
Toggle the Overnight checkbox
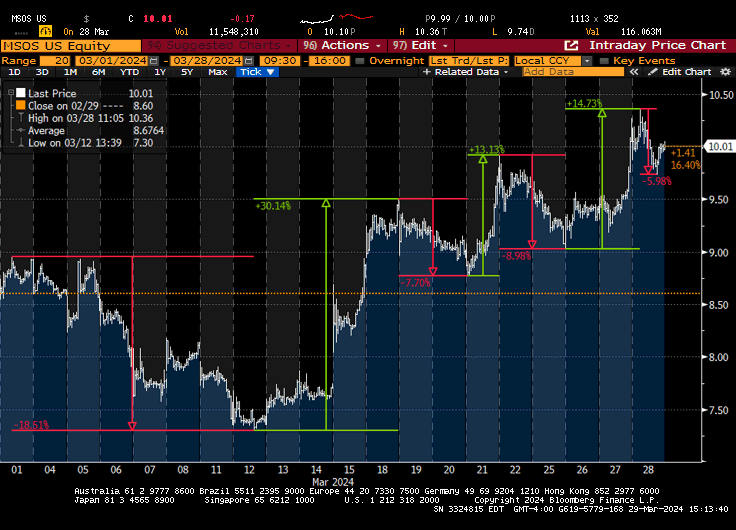(x=360, y=61)
